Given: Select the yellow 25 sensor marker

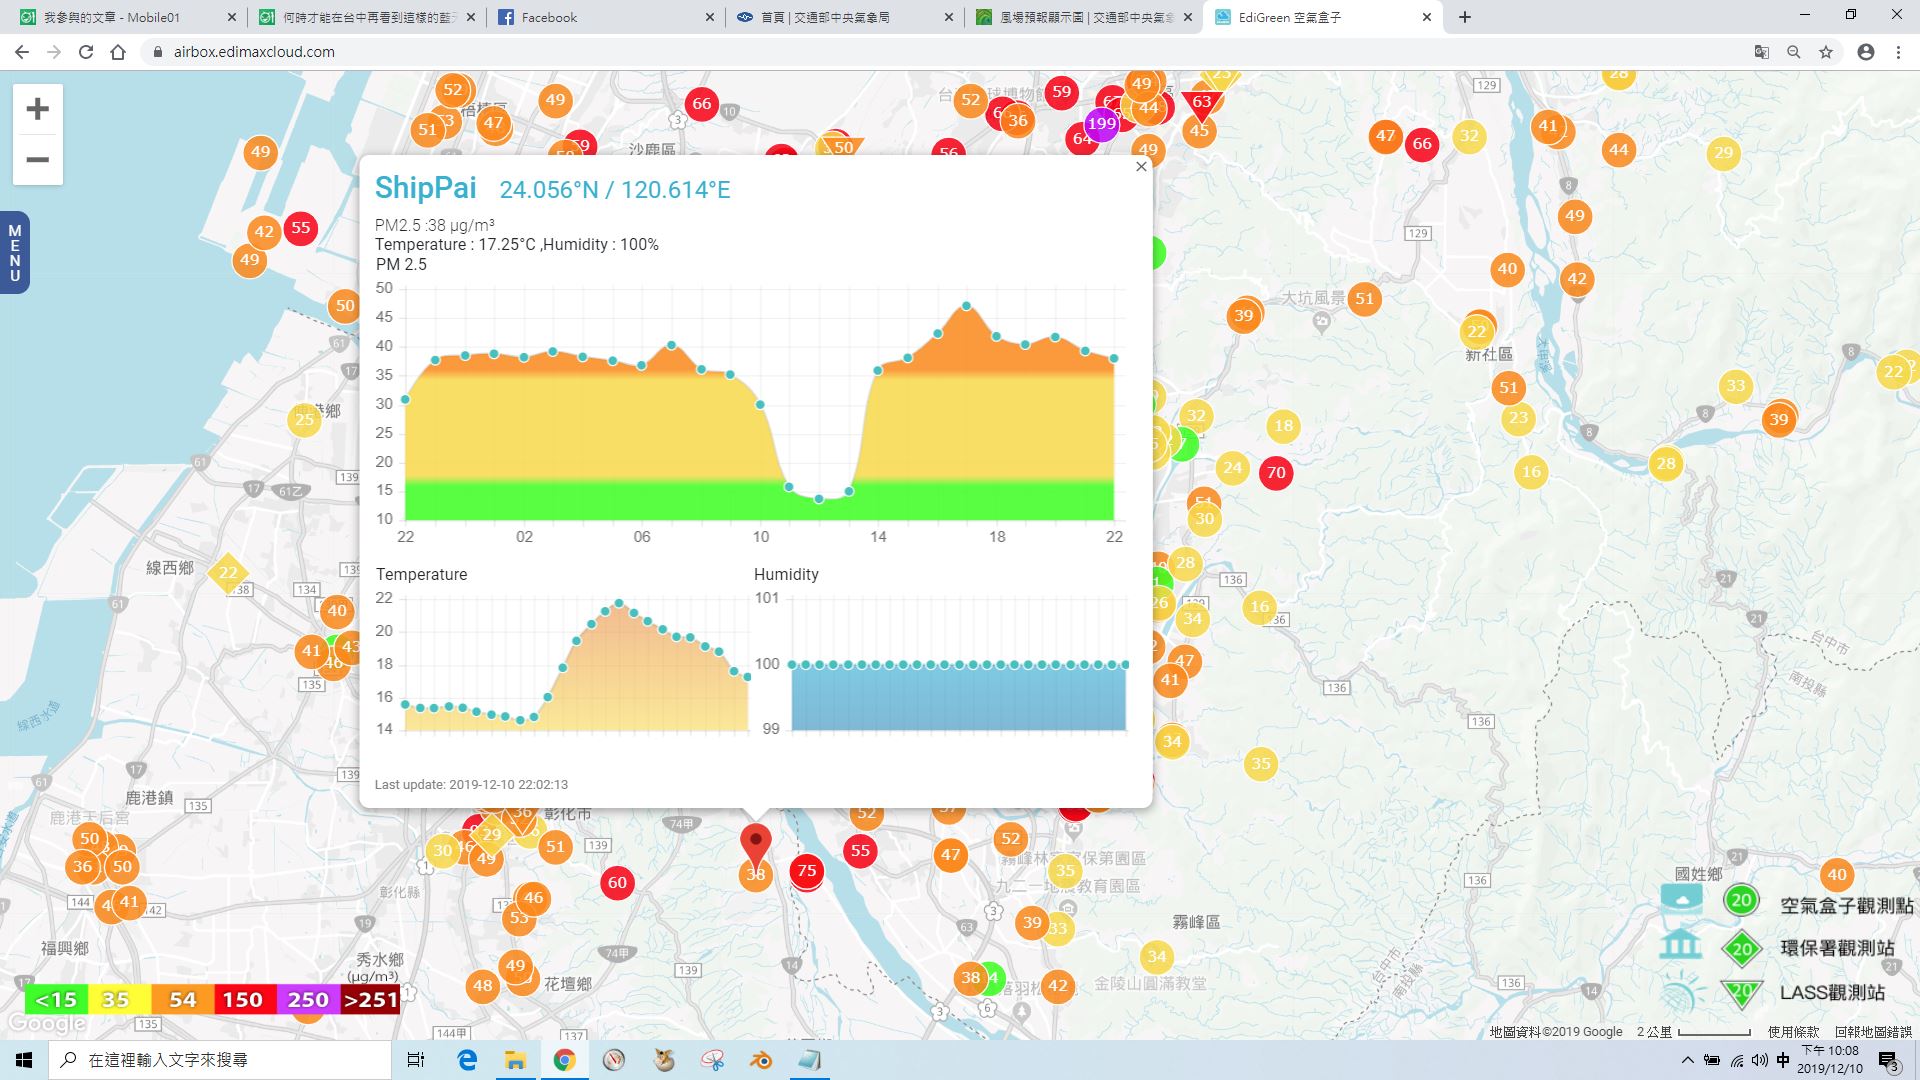Looking at the screenshot, I should click(x=304, y=419).
